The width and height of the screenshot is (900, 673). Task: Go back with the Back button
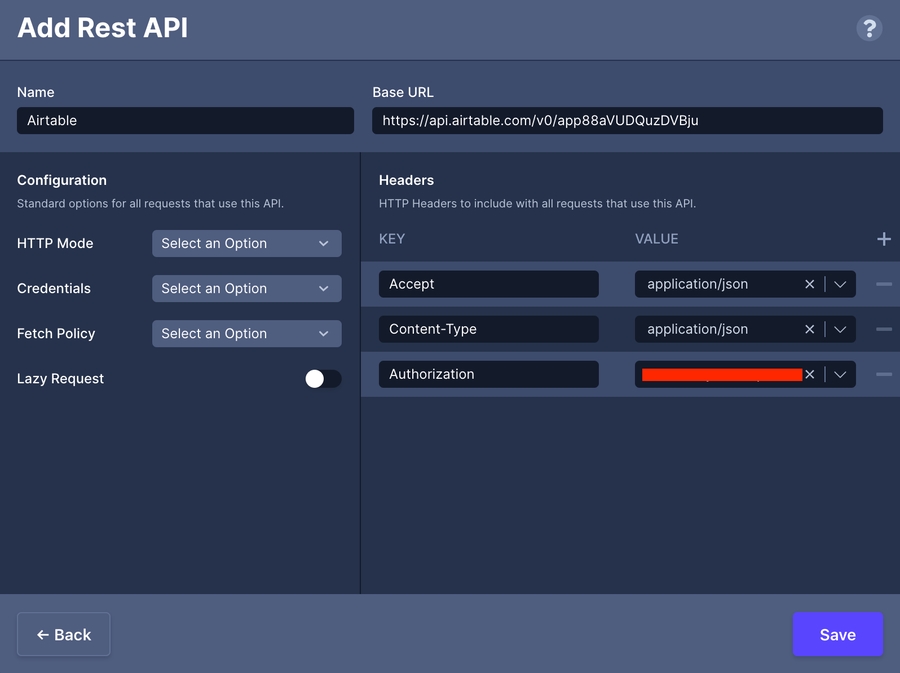coord(64,634)
